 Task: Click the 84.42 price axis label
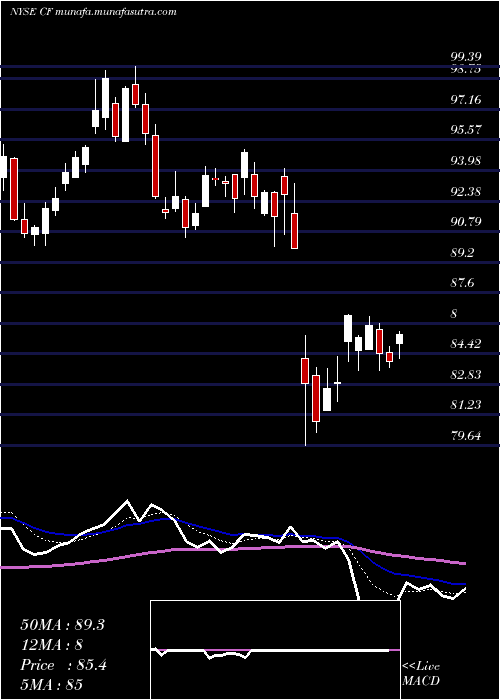466,344
